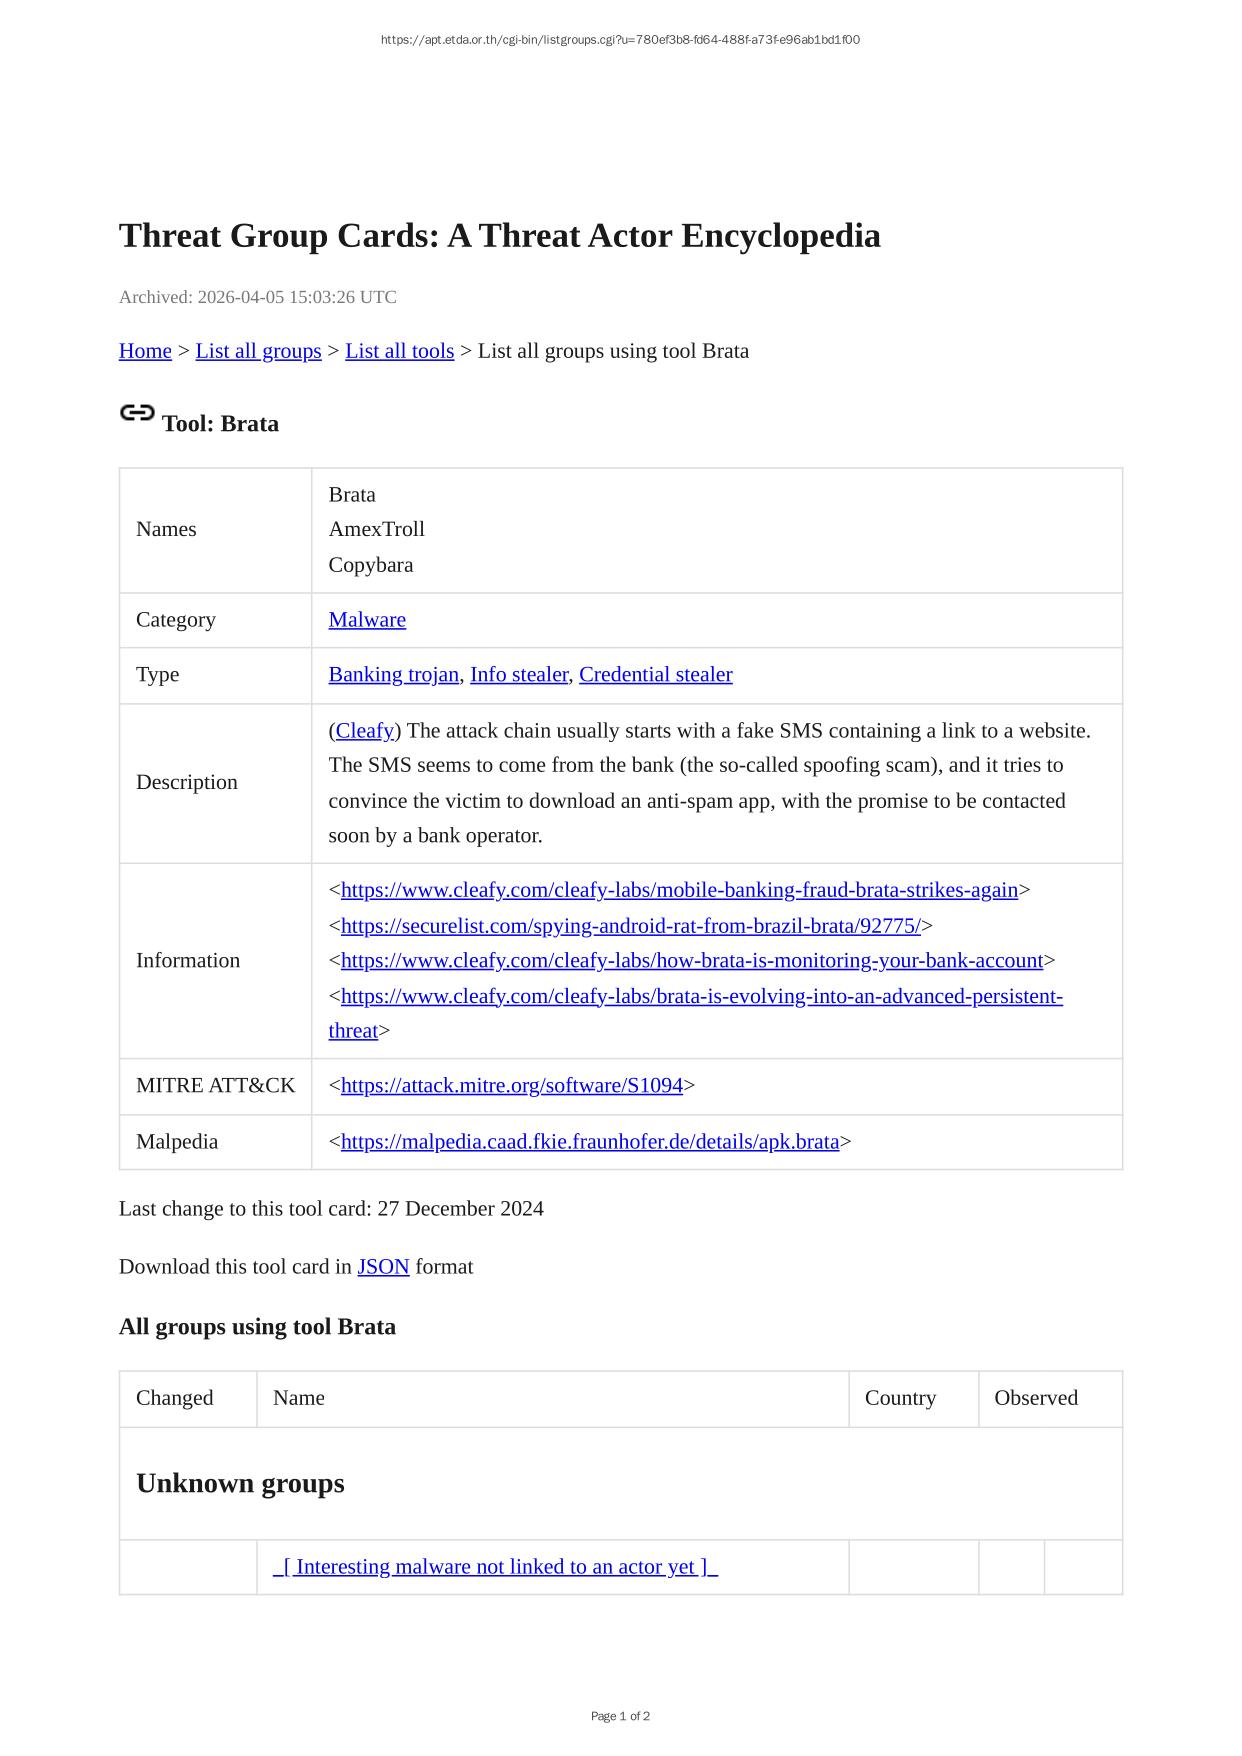Go to List all groups breadcrumb
Image resolution: width=1242 pixels, height=1756 pixels.
click(x=258, y=351)
